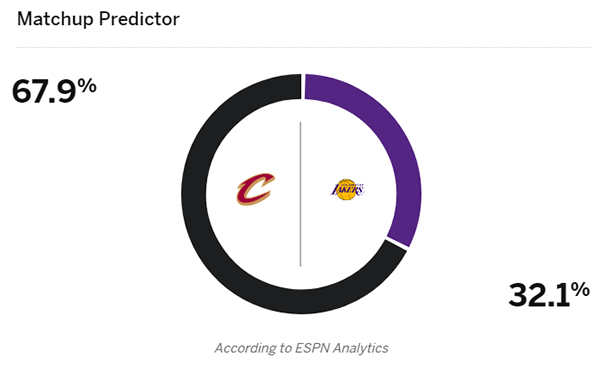
Task: Click the white gap at purple arc's lower end
Action: coord(397,243)
